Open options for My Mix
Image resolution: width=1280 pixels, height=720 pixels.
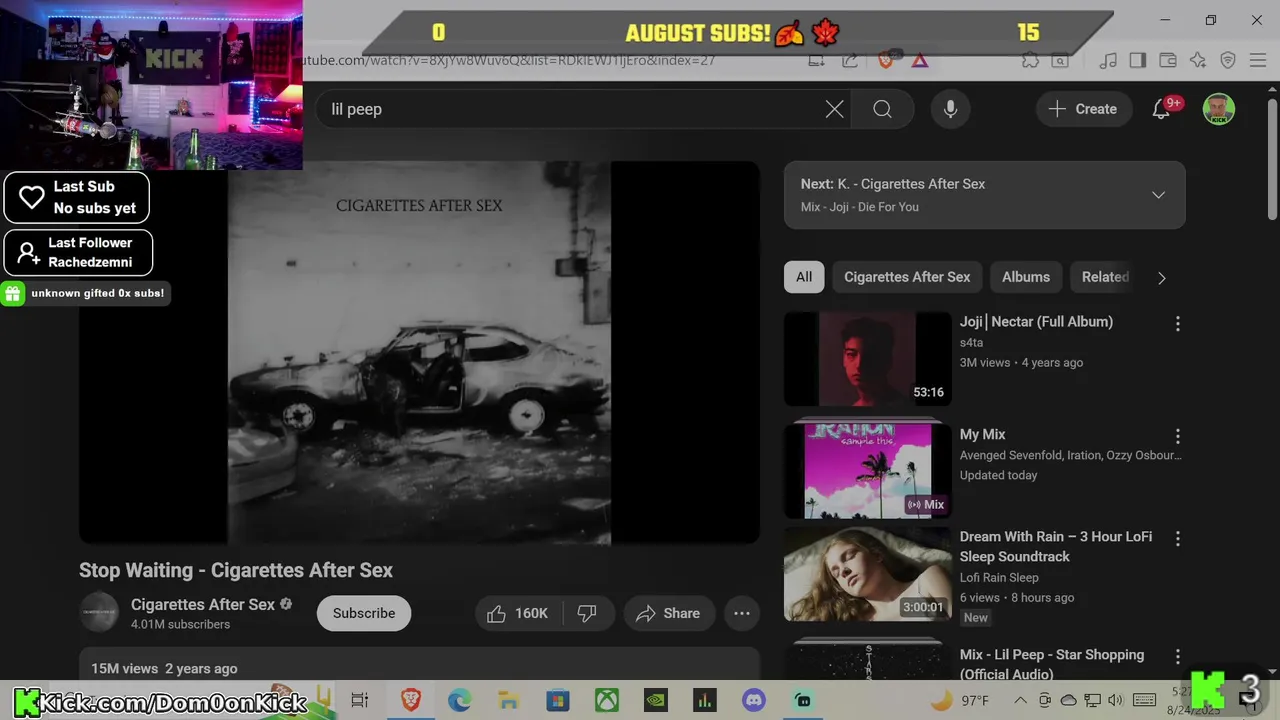(x=1177, y=436)
